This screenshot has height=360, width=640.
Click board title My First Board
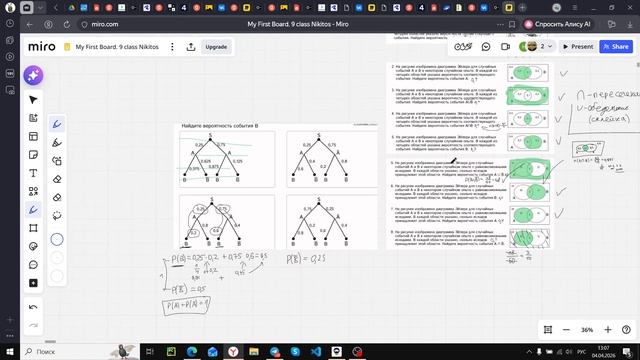[117, 47]
